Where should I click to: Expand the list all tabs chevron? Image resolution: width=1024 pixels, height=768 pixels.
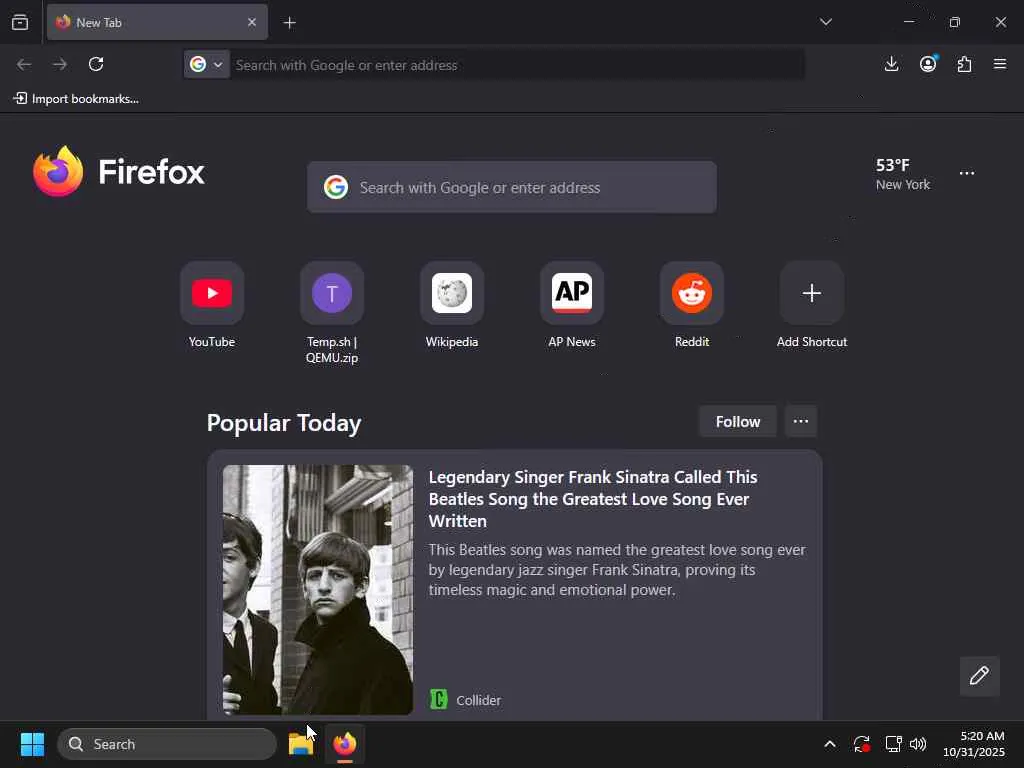click(x=825, y=22)
